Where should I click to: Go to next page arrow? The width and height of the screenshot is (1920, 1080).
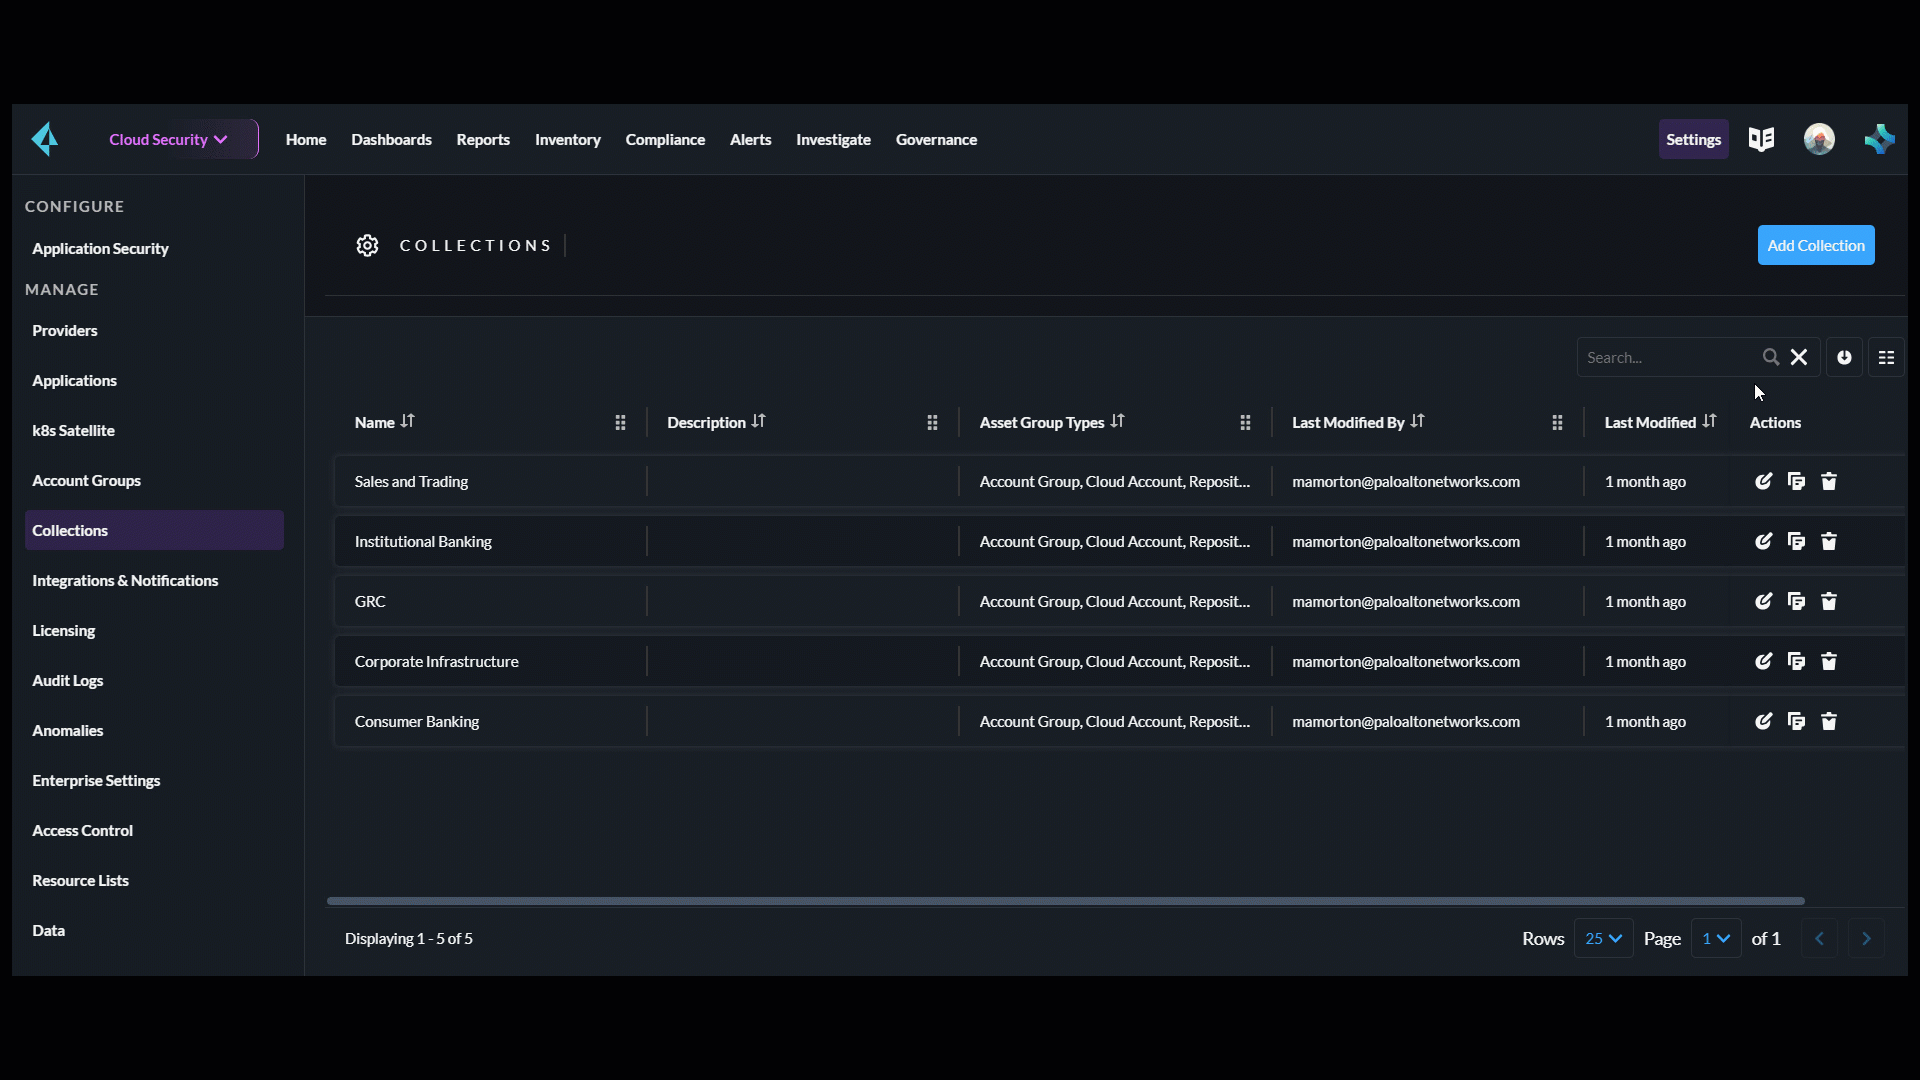[1866, 938]
